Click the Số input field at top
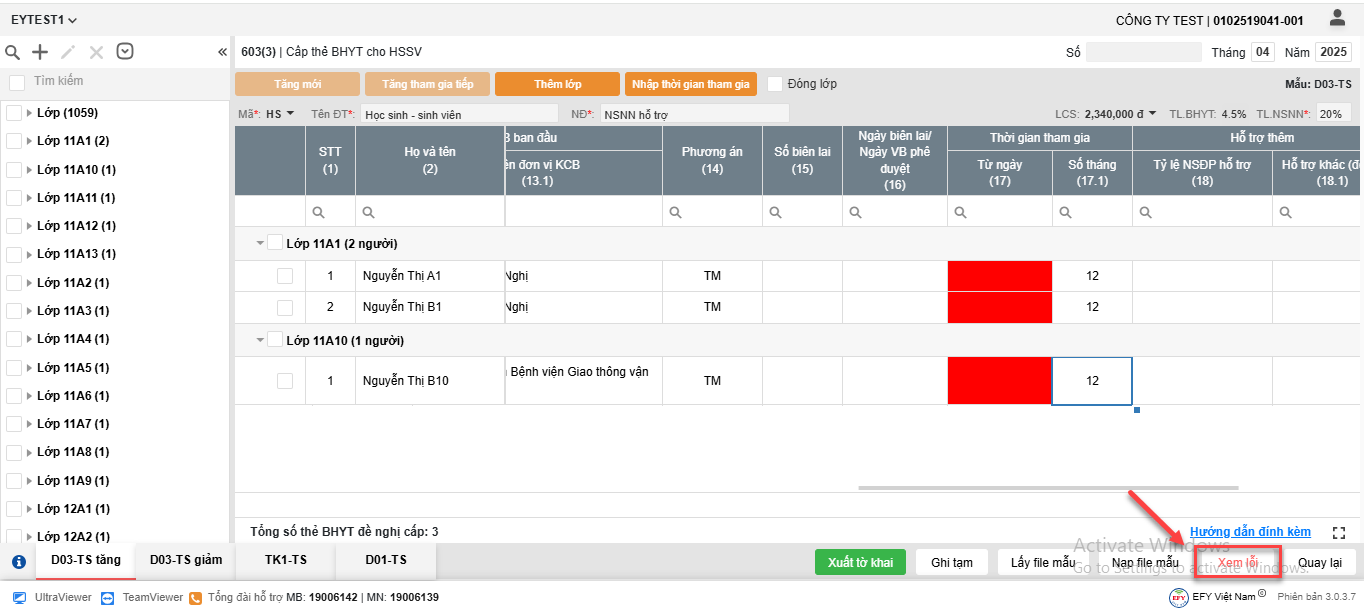 point(1143,52)
